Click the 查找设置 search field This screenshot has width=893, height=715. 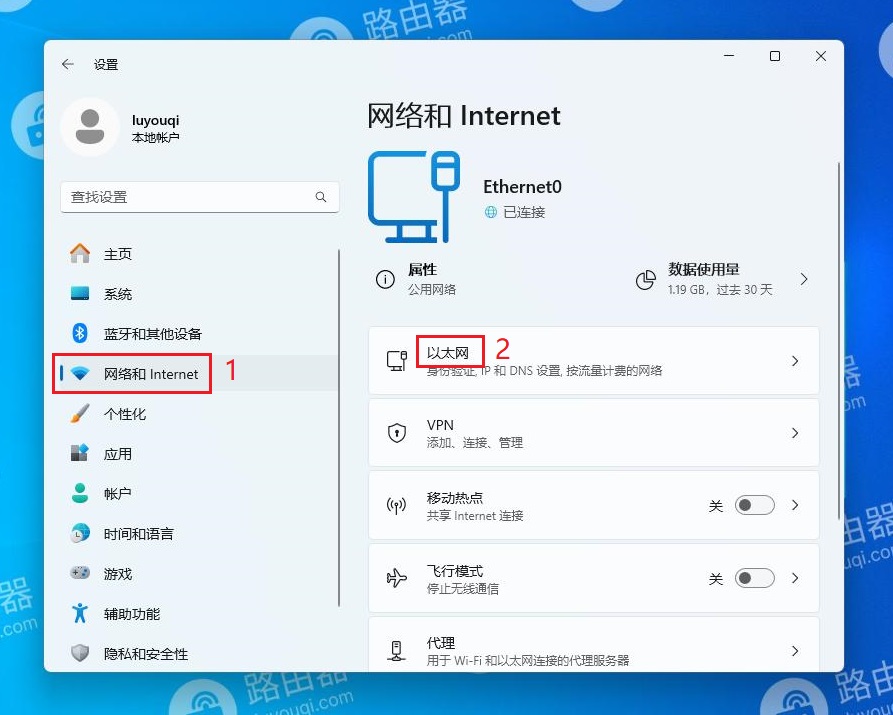199,197
